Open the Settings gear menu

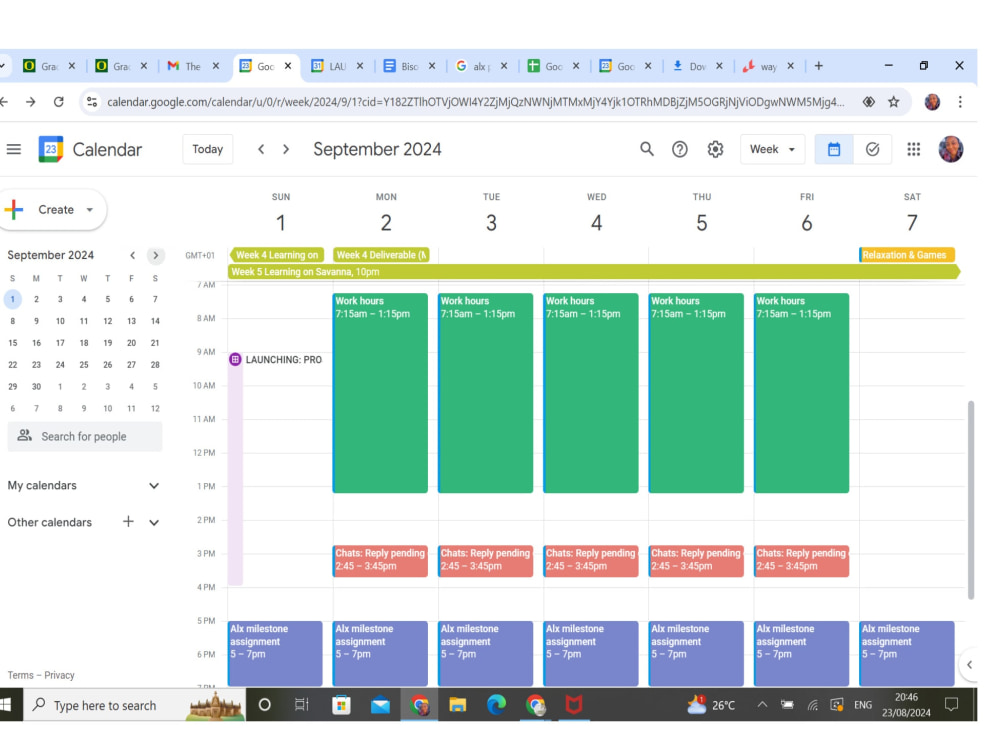click(715, 149)
